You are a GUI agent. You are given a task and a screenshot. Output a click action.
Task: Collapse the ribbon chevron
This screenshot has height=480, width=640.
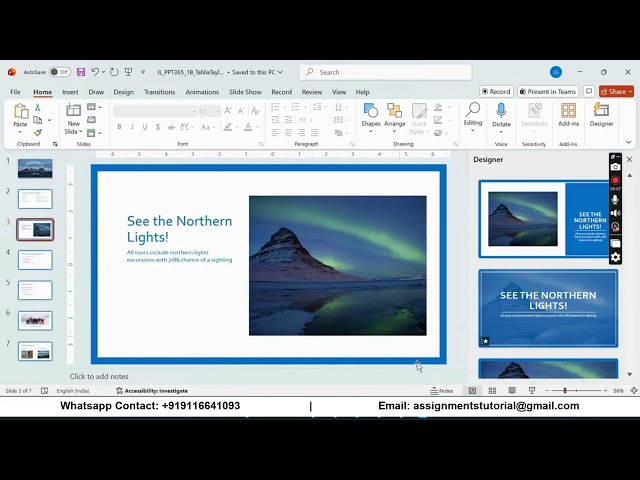(629, 142)
